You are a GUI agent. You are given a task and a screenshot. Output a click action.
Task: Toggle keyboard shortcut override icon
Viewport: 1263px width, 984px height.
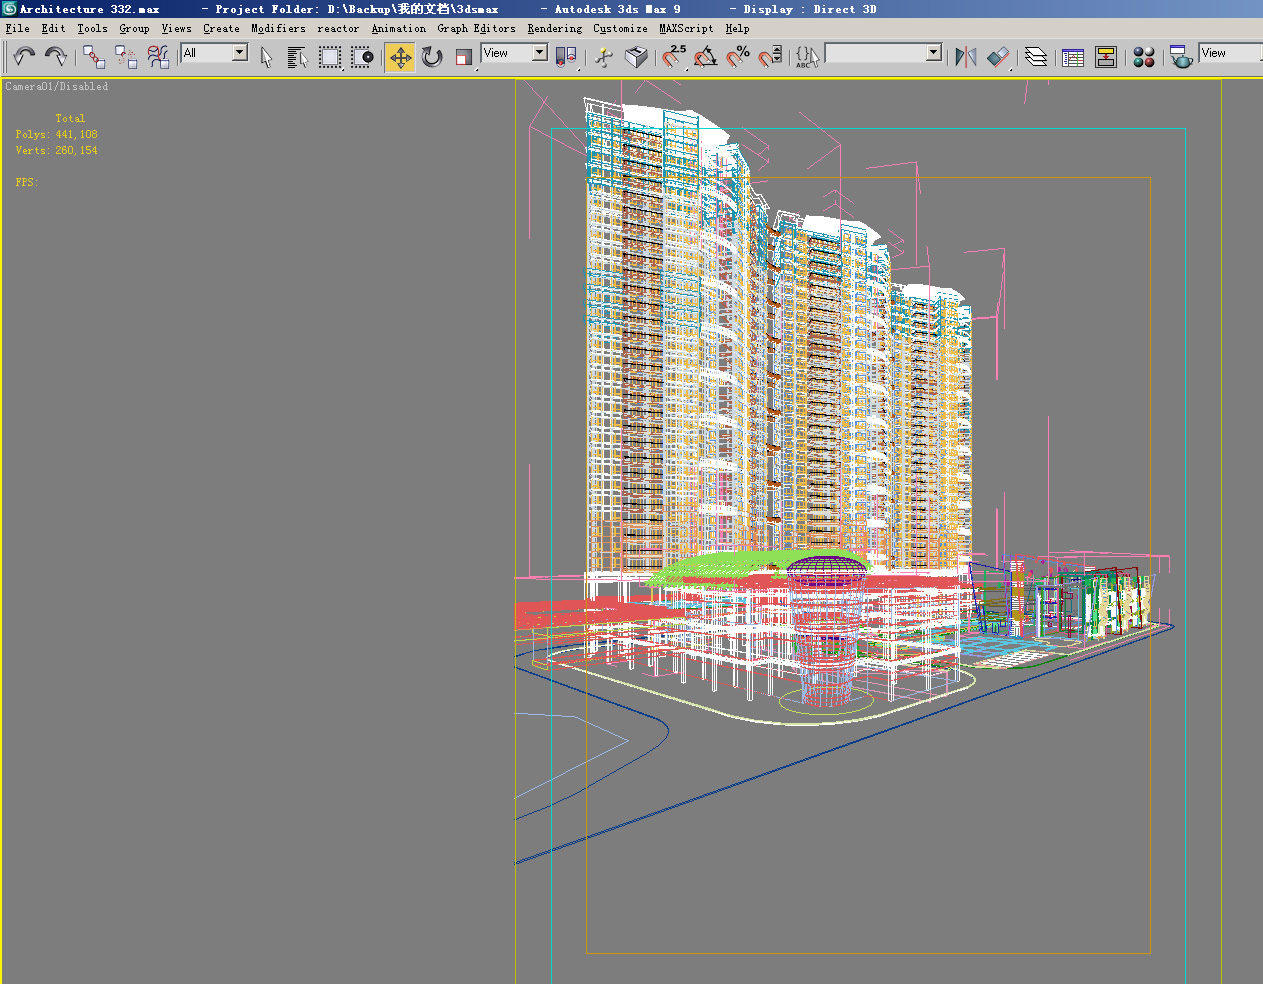[x=636, y=57]
